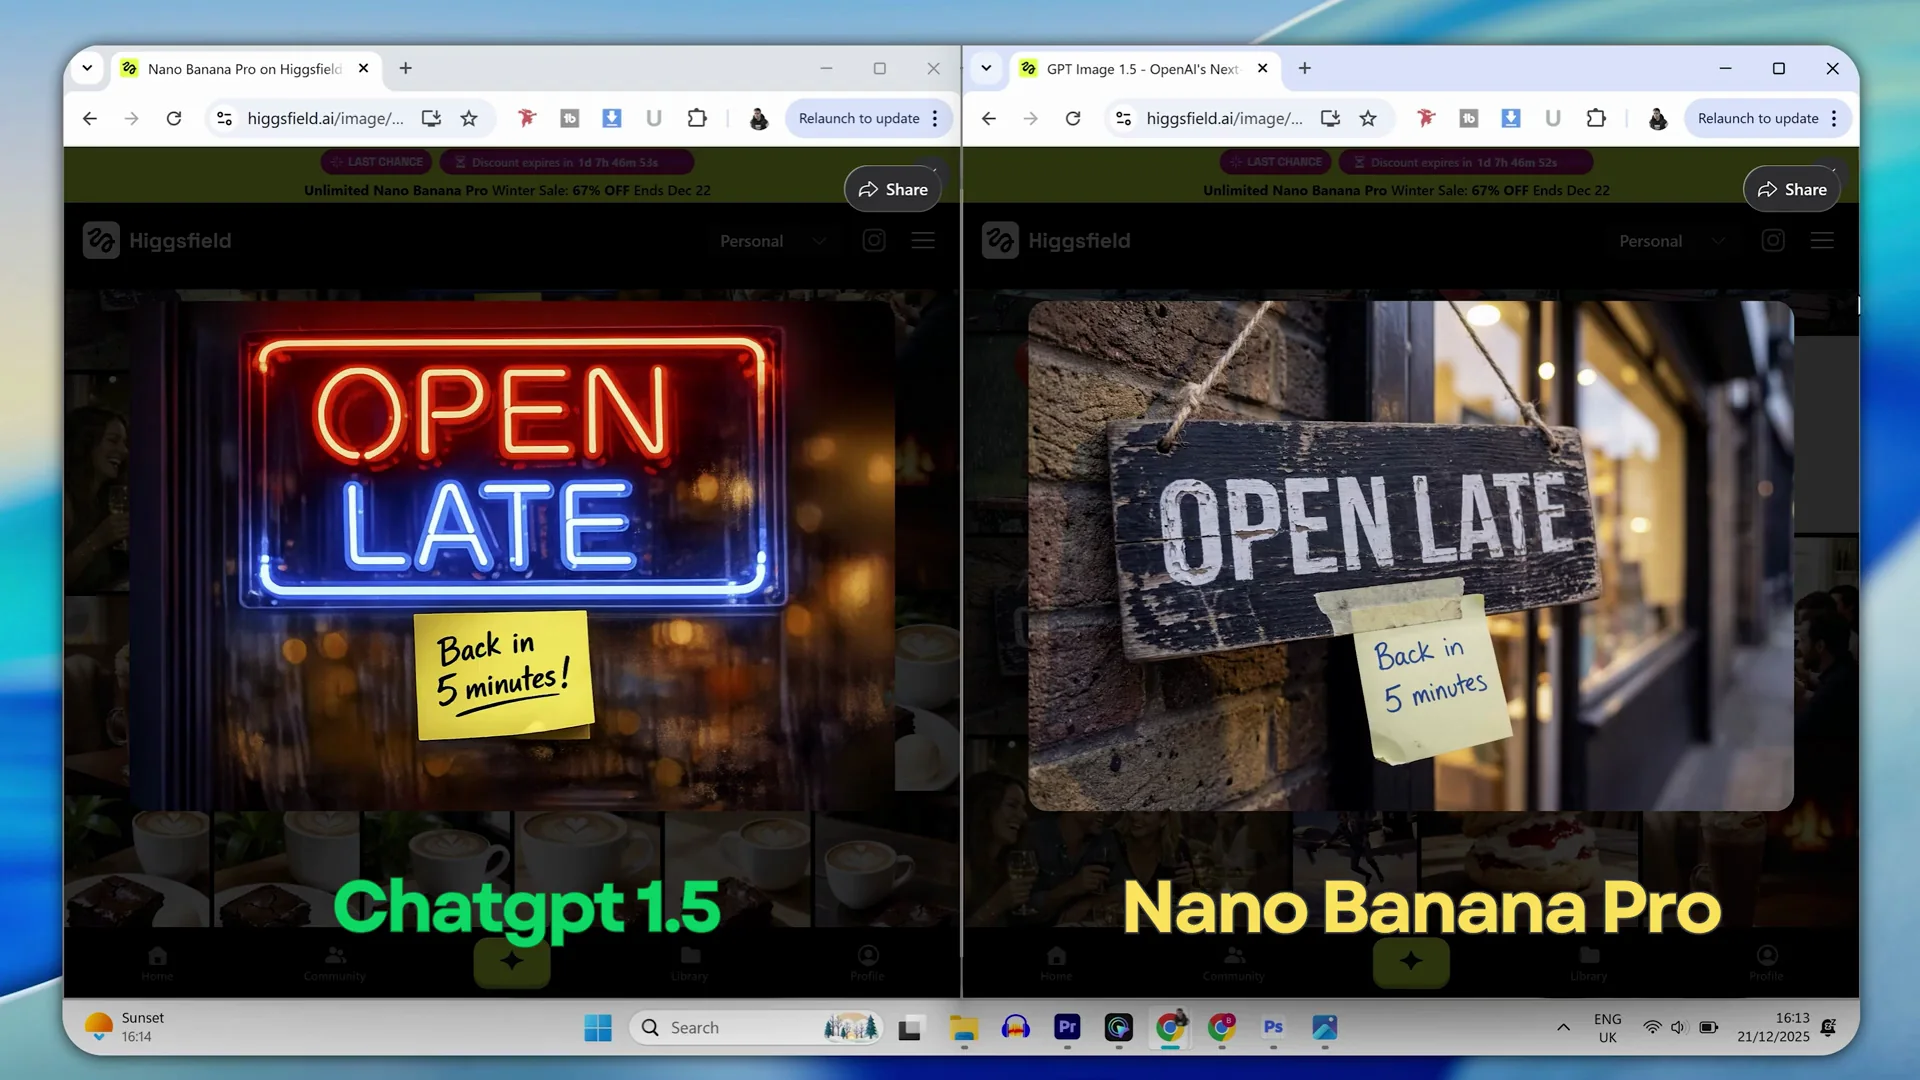Viewport: 1920px width, 1080px height.
Task: Select the Nano Banana Pro tab
Action: pos(245,69)
